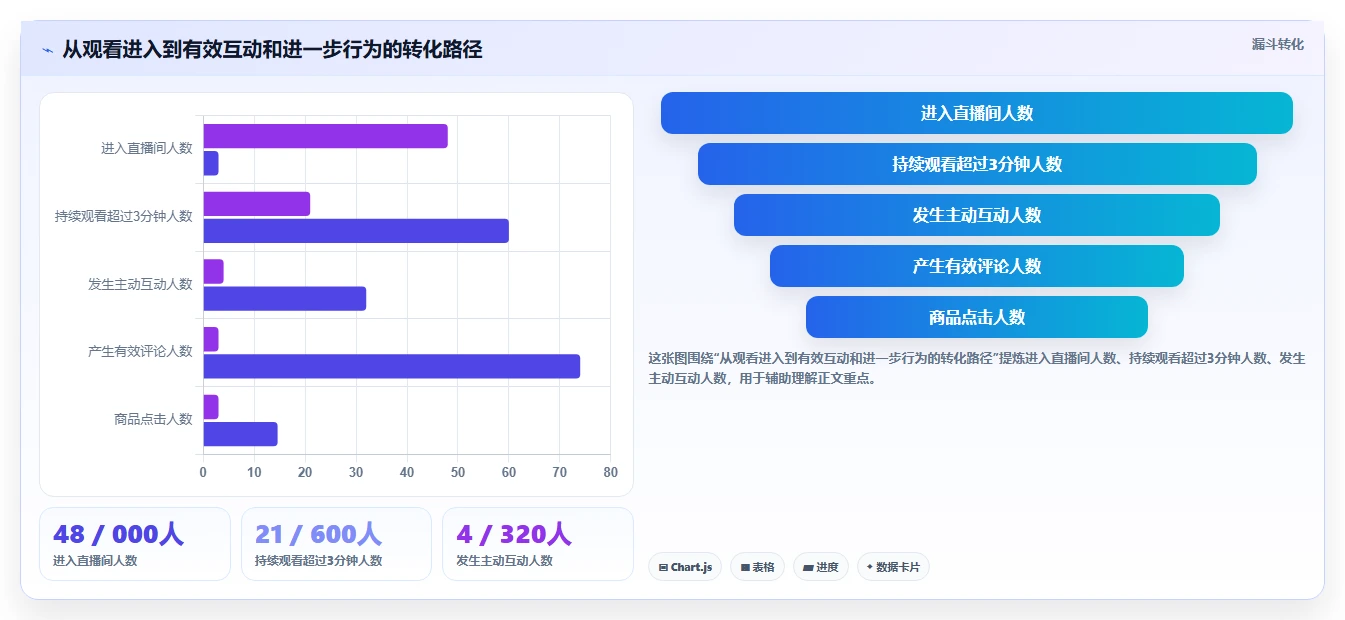This screenshot has height=620, width=1345.
Task: Click the 产生有效评论人数 chart axis label
Action: 140,351
